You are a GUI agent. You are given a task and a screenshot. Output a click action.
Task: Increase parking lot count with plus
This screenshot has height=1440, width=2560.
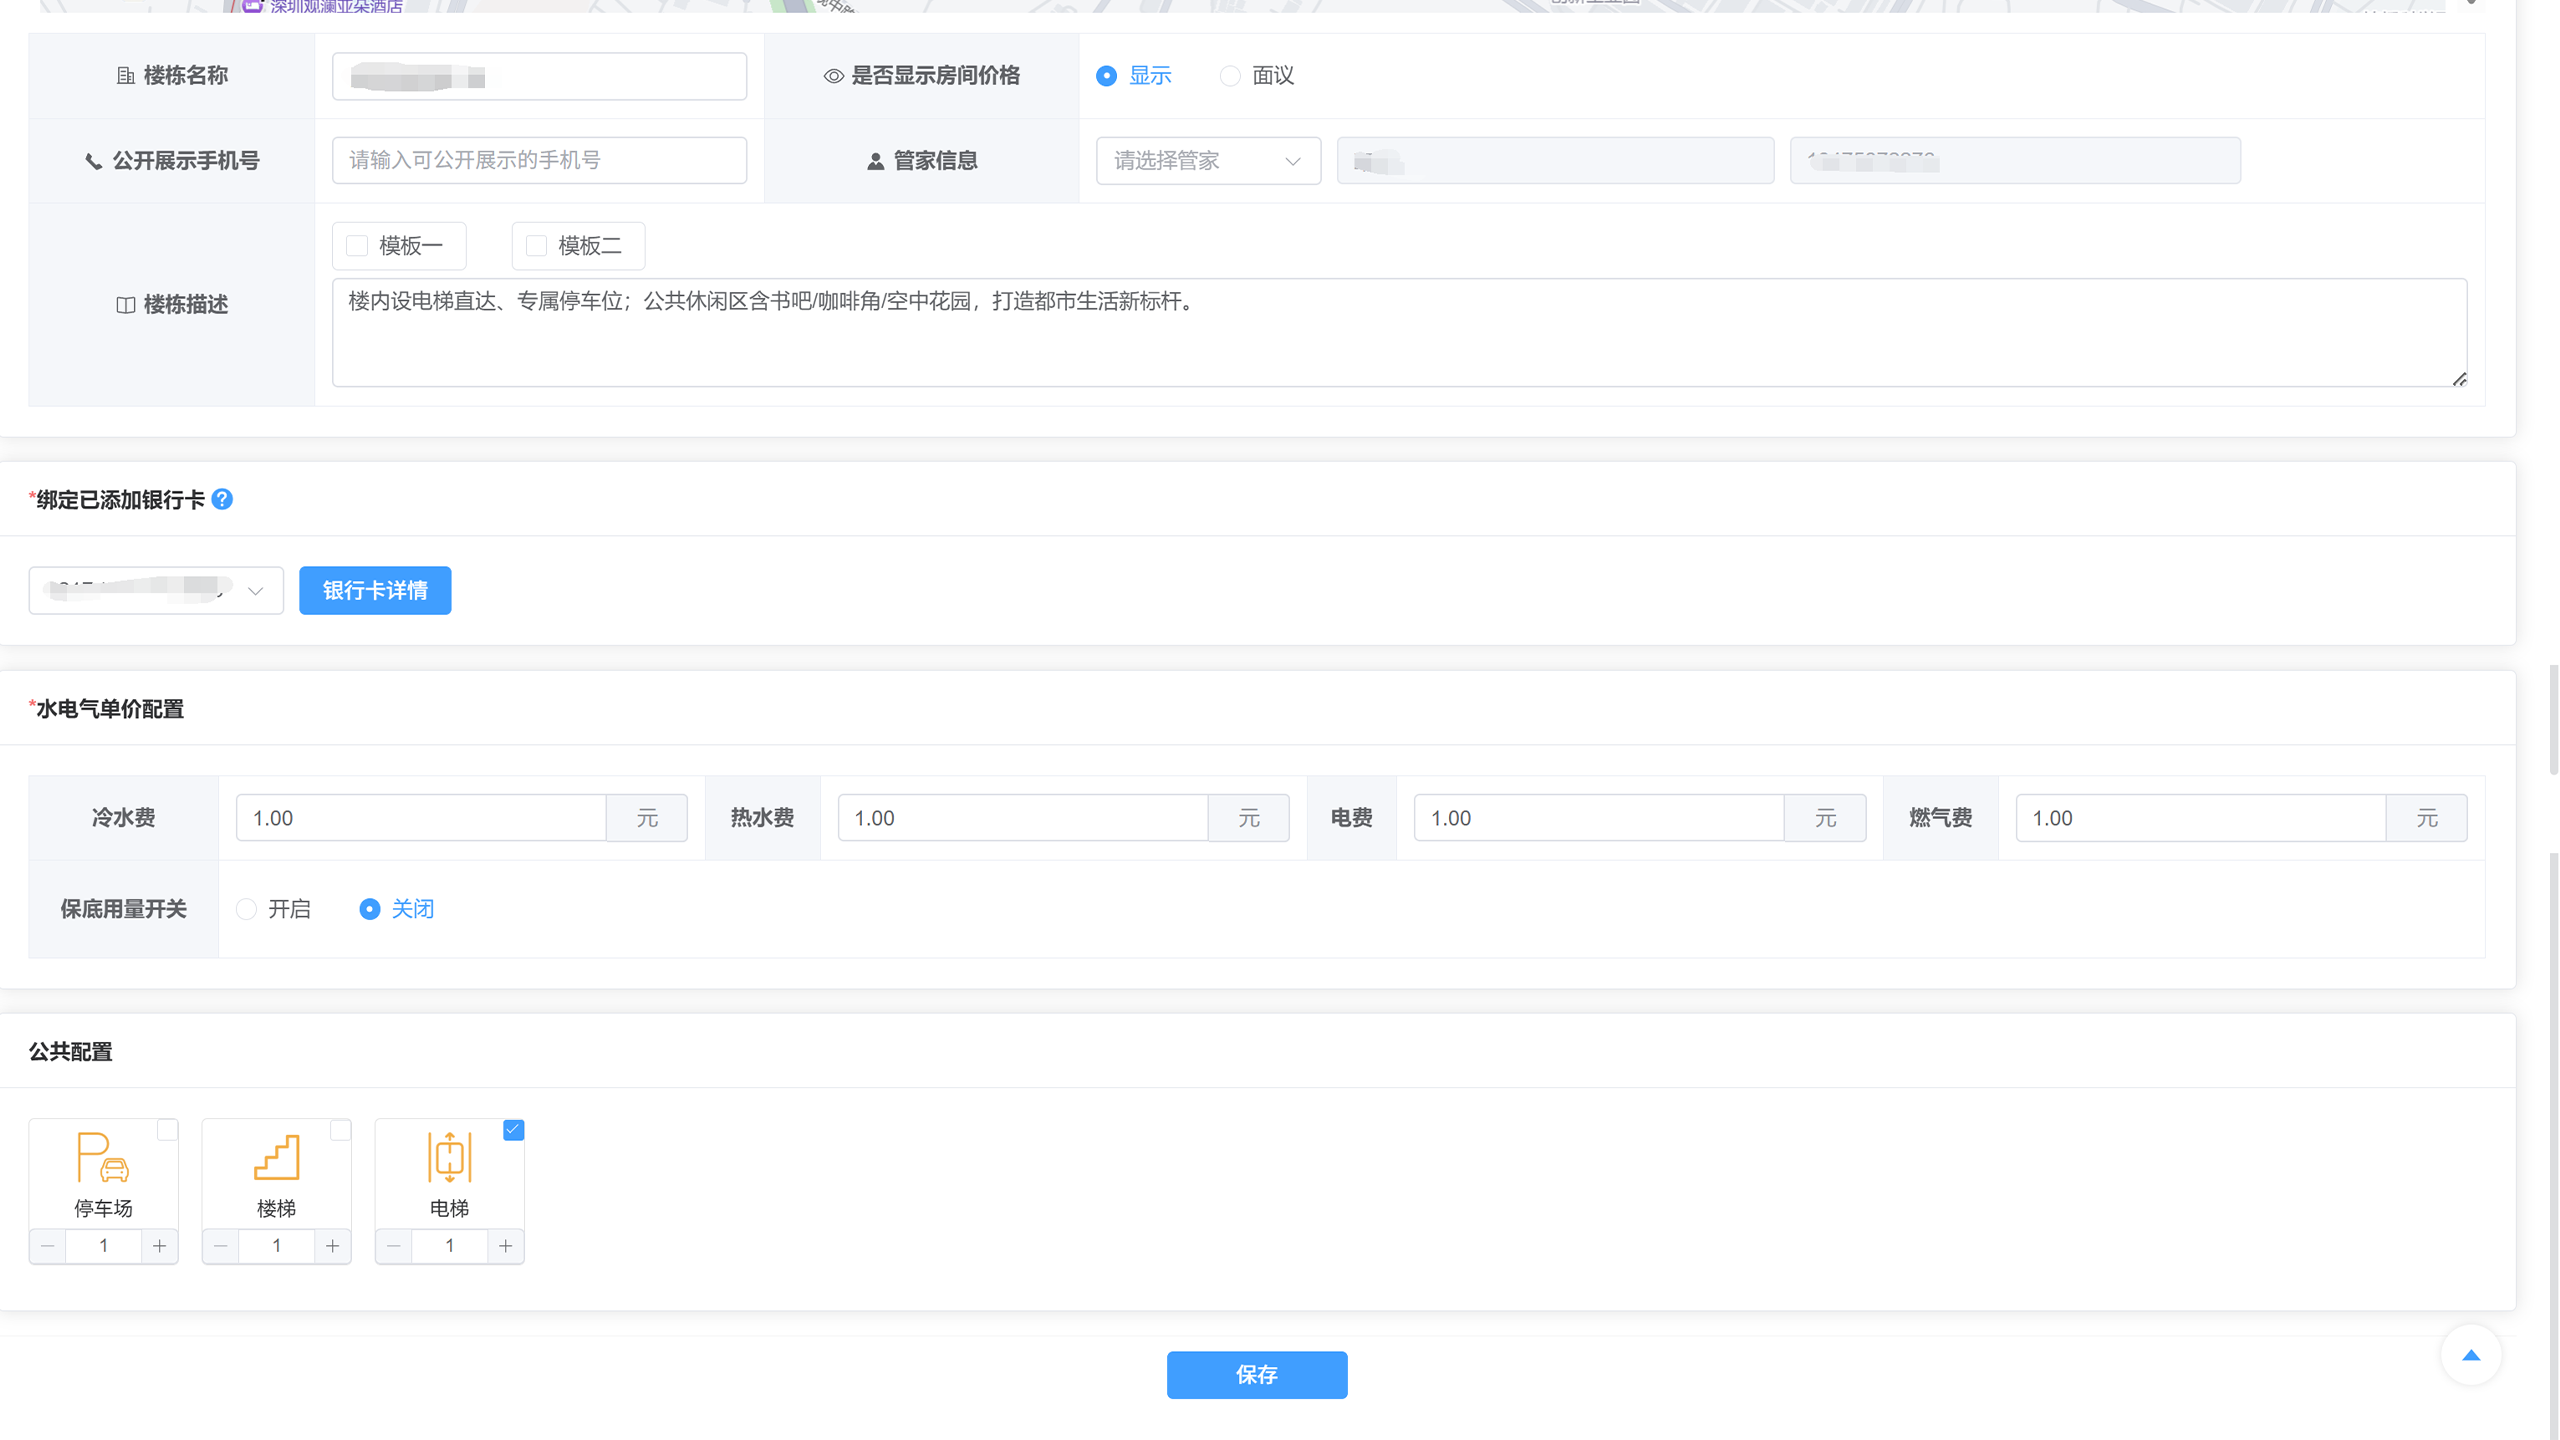[160, 1246]
